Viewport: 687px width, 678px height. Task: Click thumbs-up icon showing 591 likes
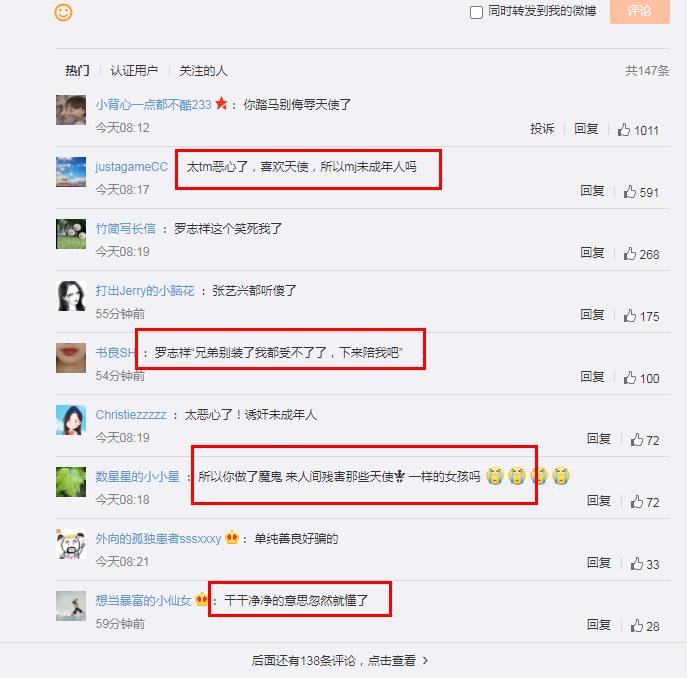tap(630, 192)
